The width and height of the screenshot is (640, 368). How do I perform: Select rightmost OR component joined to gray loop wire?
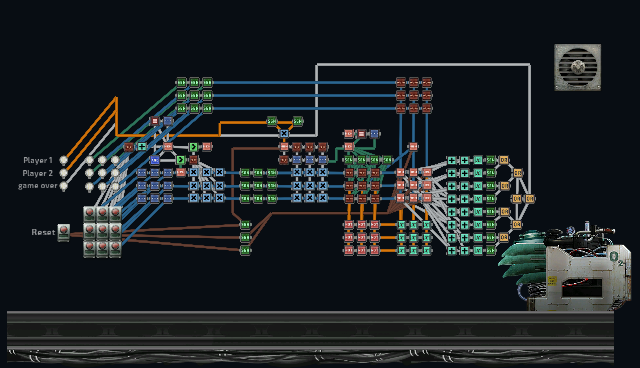pos(529,199)
